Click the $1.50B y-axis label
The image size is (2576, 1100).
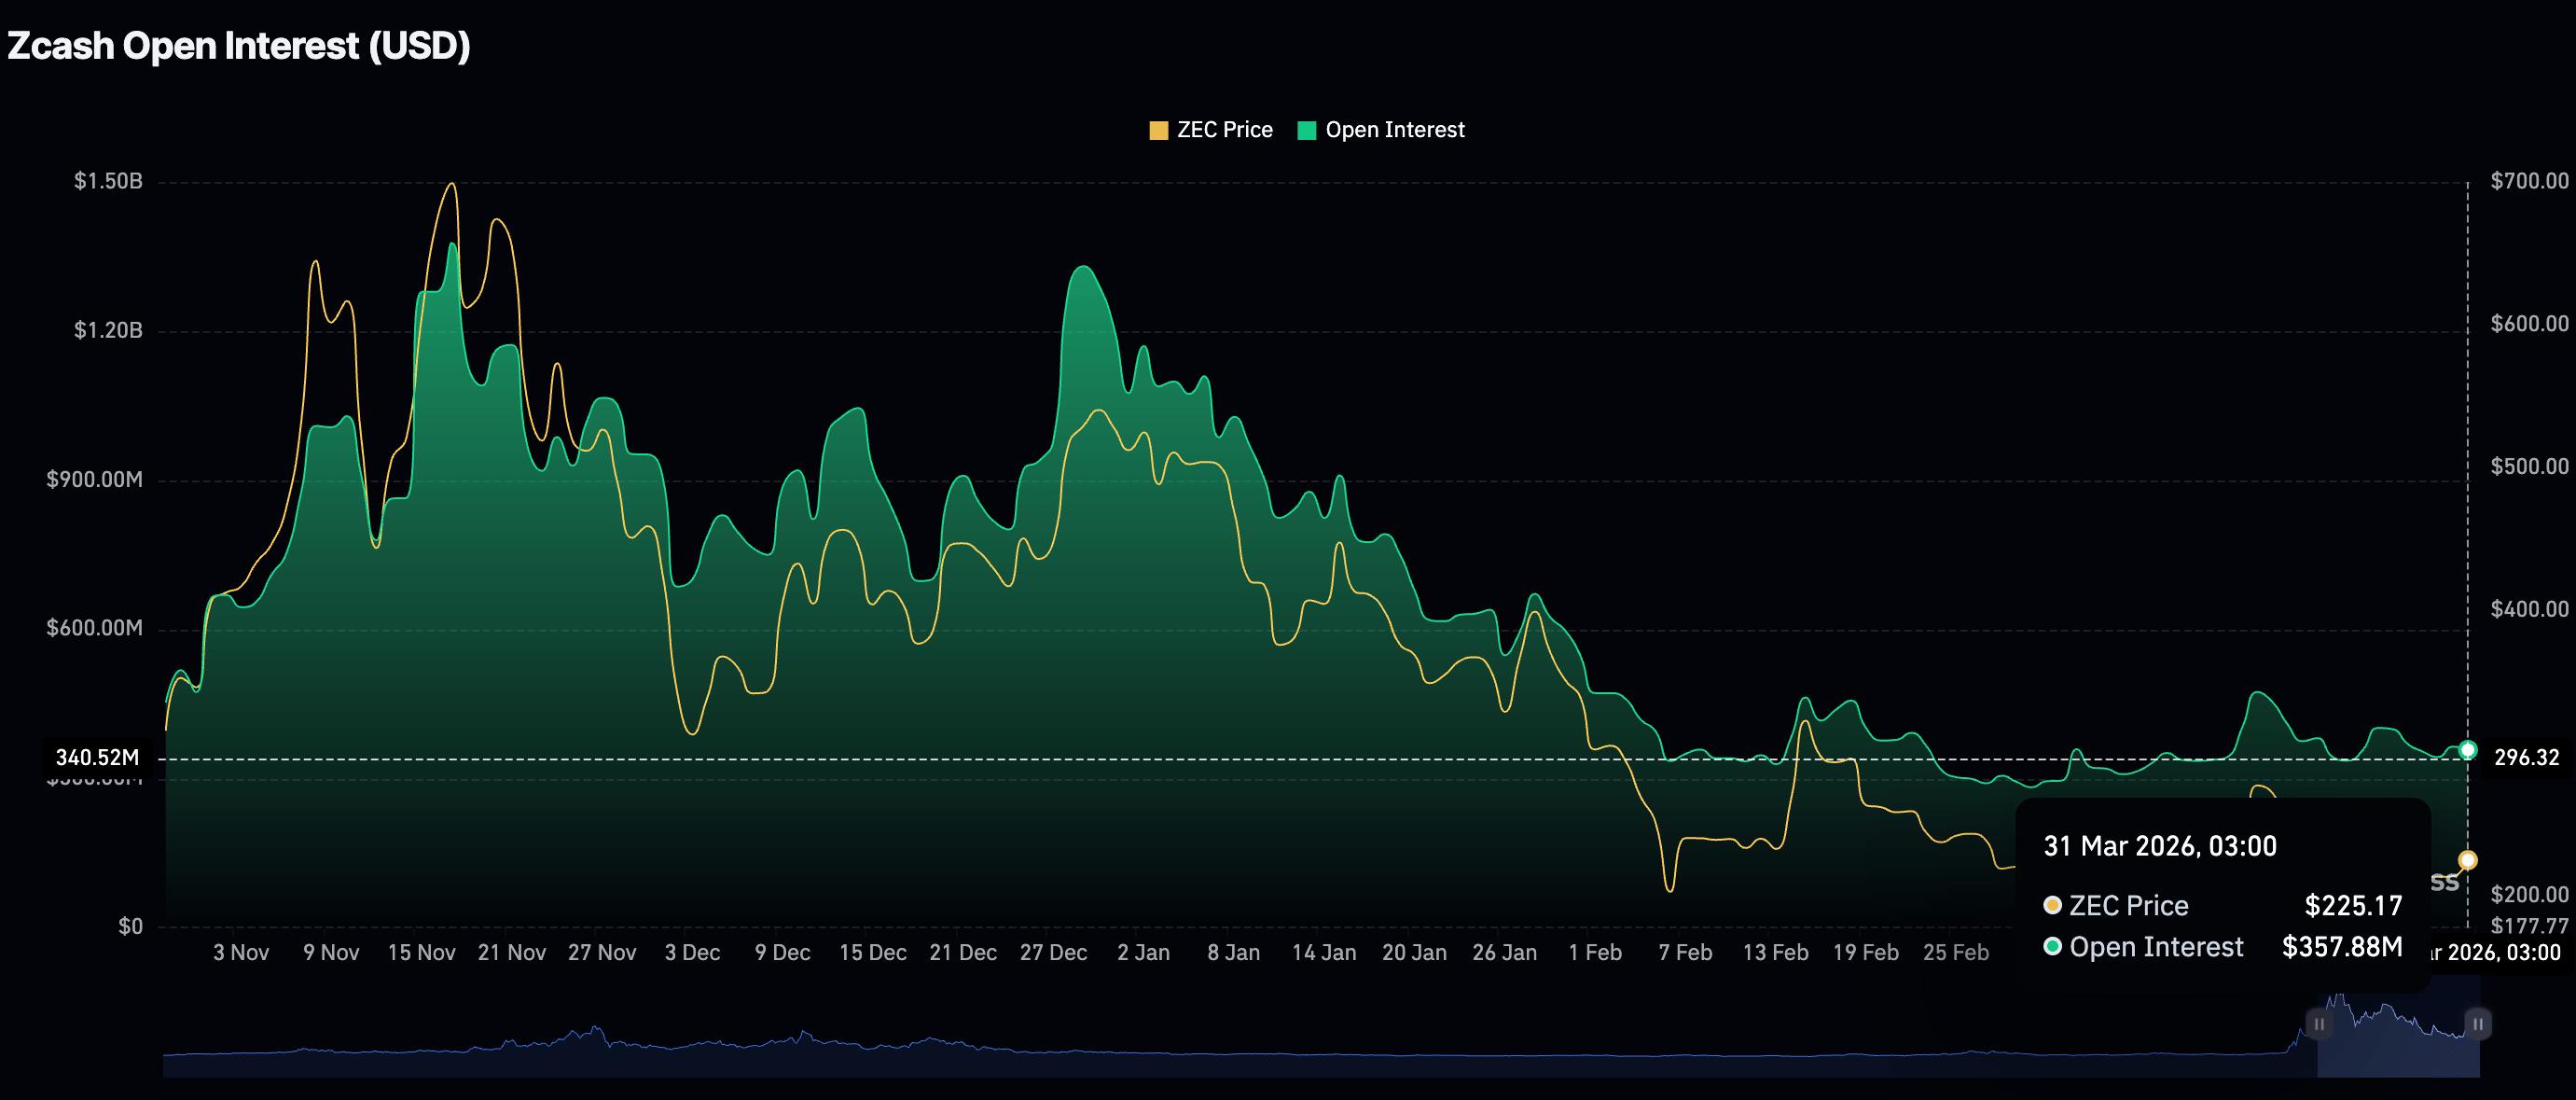pyautogui.click(x=108, y=181)
